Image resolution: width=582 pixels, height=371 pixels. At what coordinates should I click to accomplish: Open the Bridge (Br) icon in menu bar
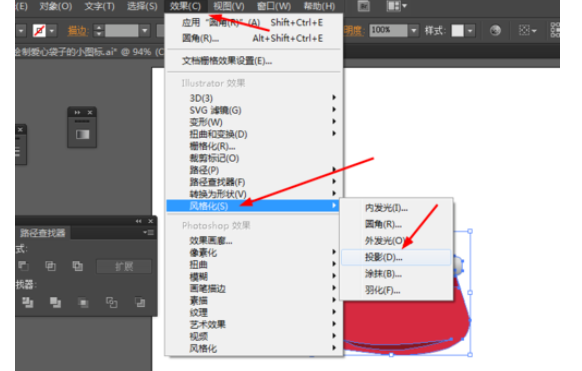click(363, 6)
